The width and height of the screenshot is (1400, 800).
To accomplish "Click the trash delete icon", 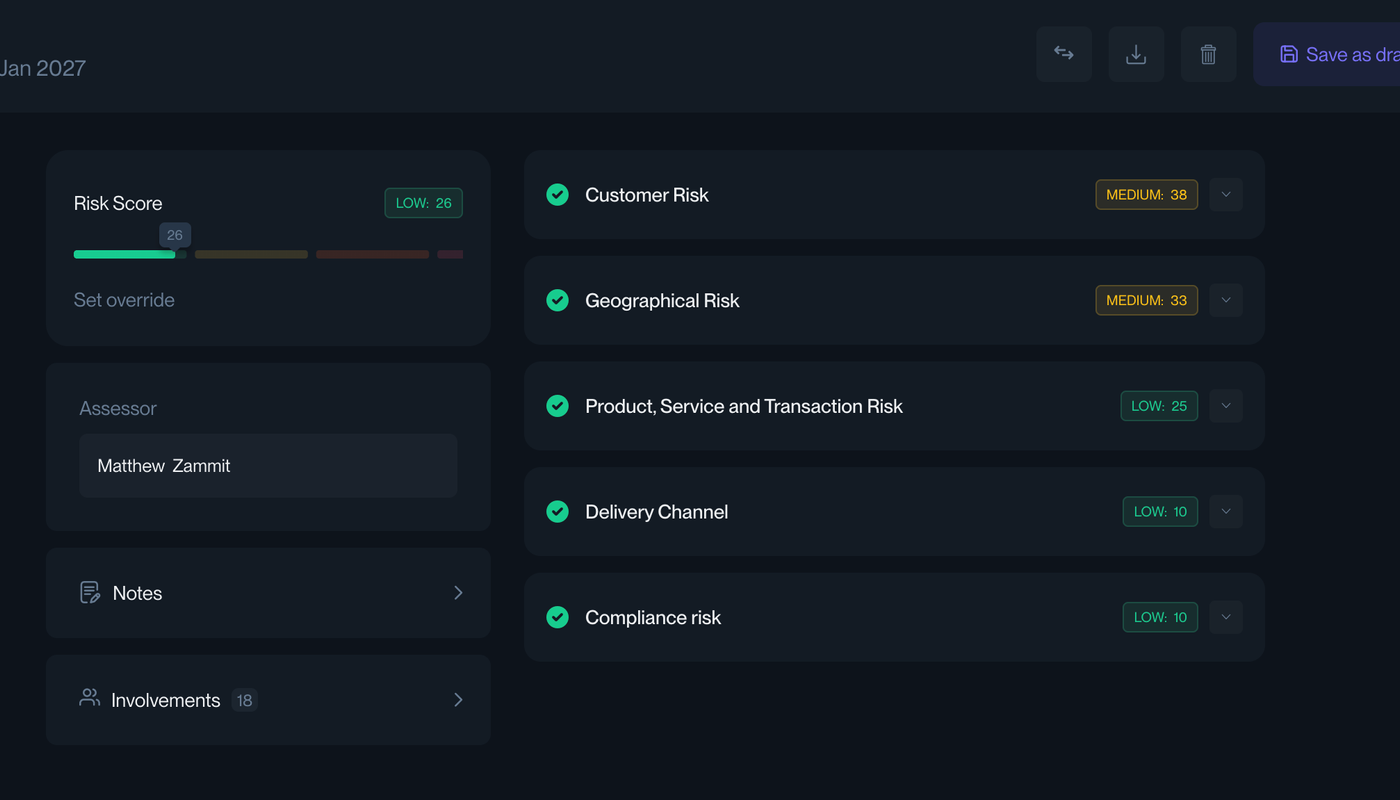I will (x=1208, y=54).
